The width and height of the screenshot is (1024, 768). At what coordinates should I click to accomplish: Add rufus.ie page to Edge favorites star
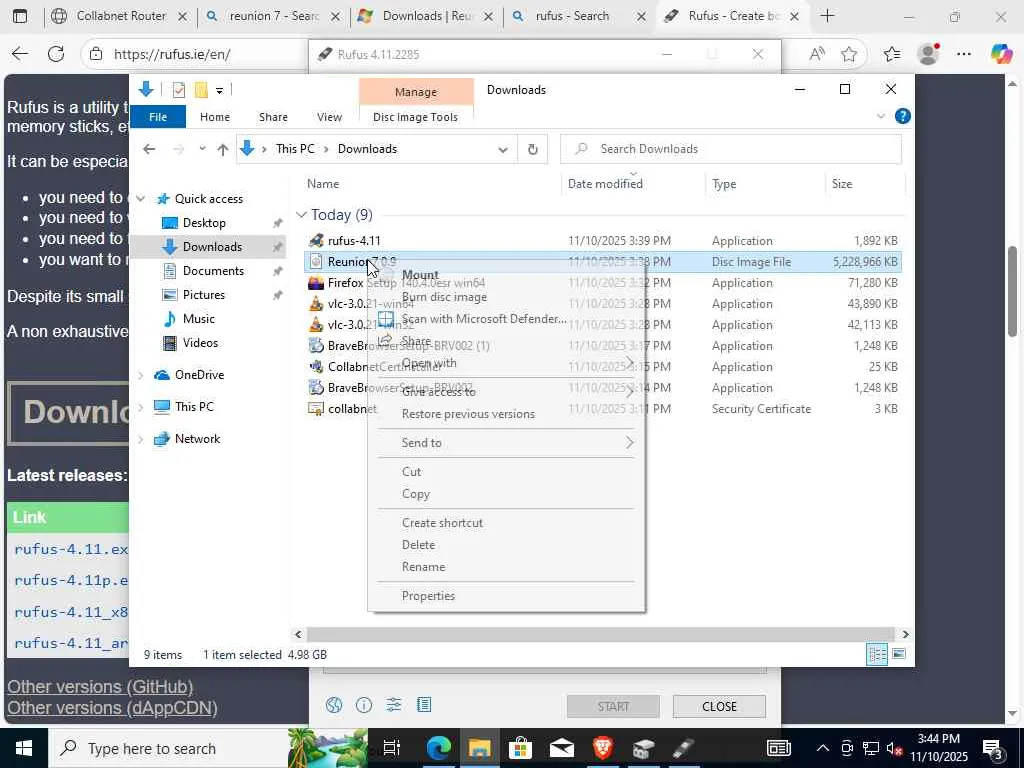(848, 54)
